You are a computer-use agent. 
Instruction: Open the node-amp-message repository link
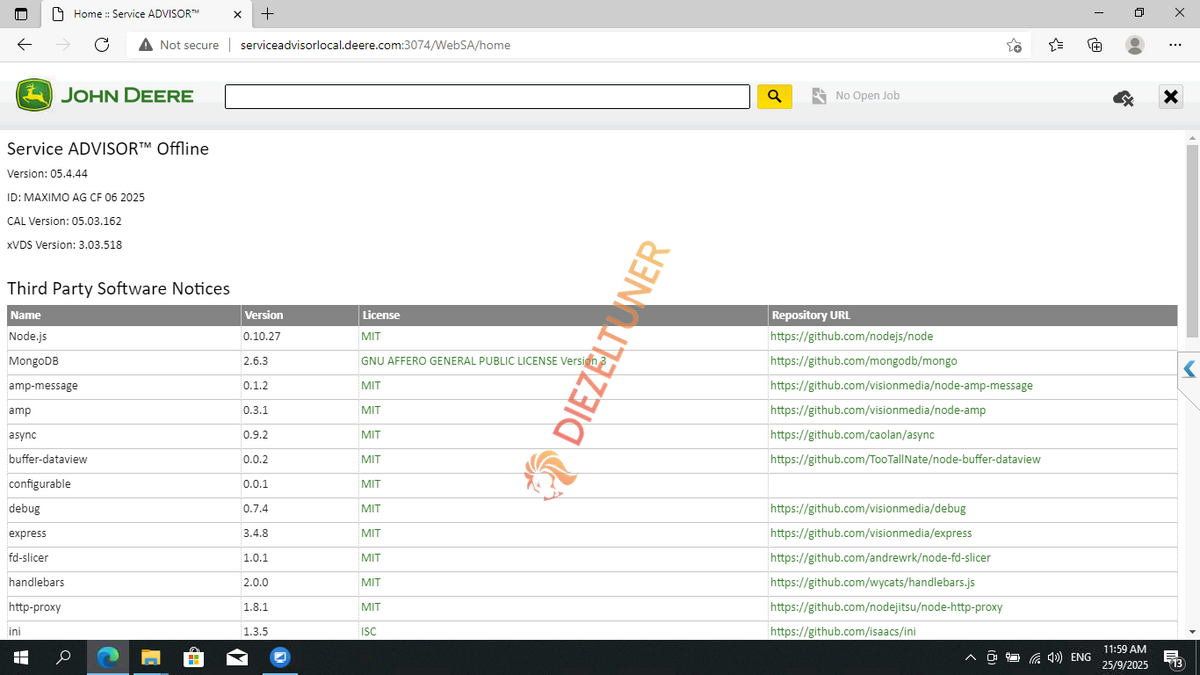[x=901, y=386]
